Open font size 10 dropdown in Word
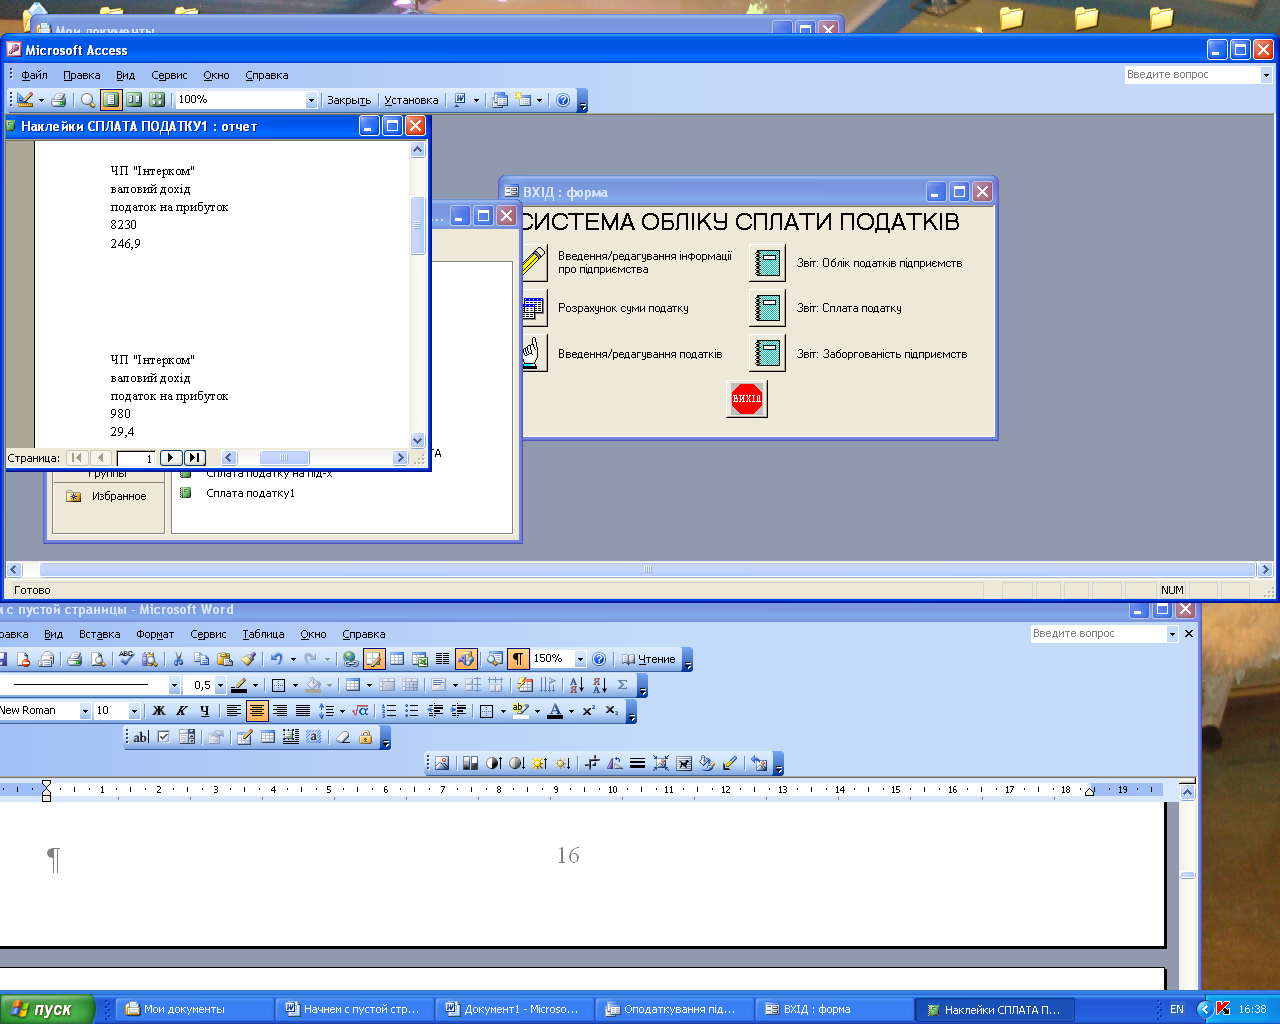The height and width of the screenshot is (1024, 1280). point(134,711)
